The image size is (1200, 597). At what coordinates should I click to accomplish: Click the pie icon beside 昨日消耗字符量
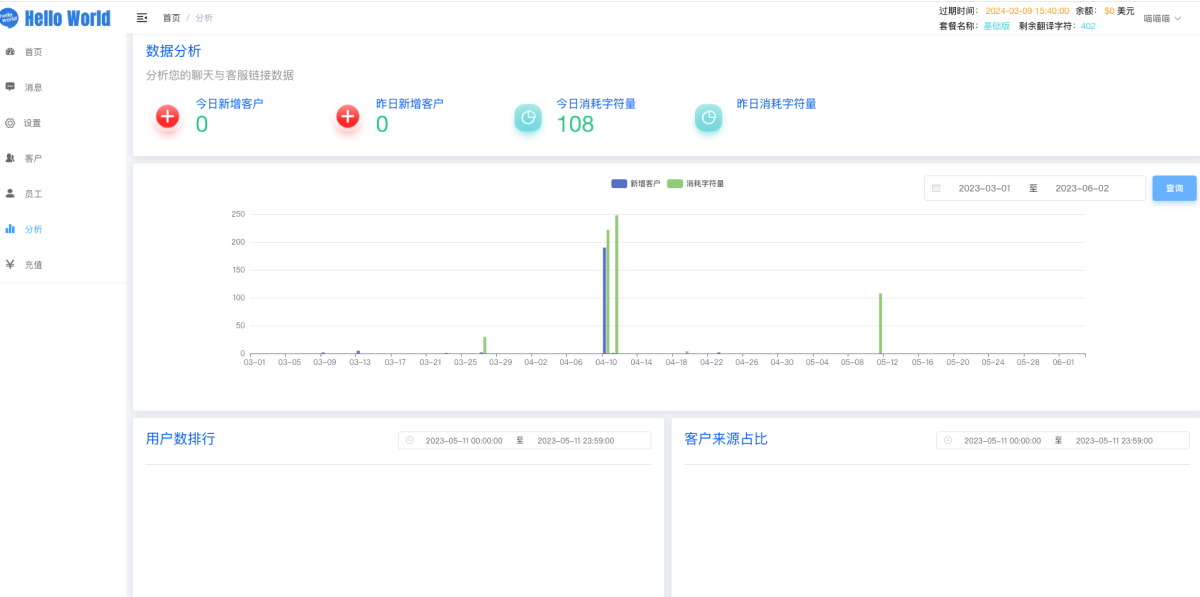pos(708,118)
